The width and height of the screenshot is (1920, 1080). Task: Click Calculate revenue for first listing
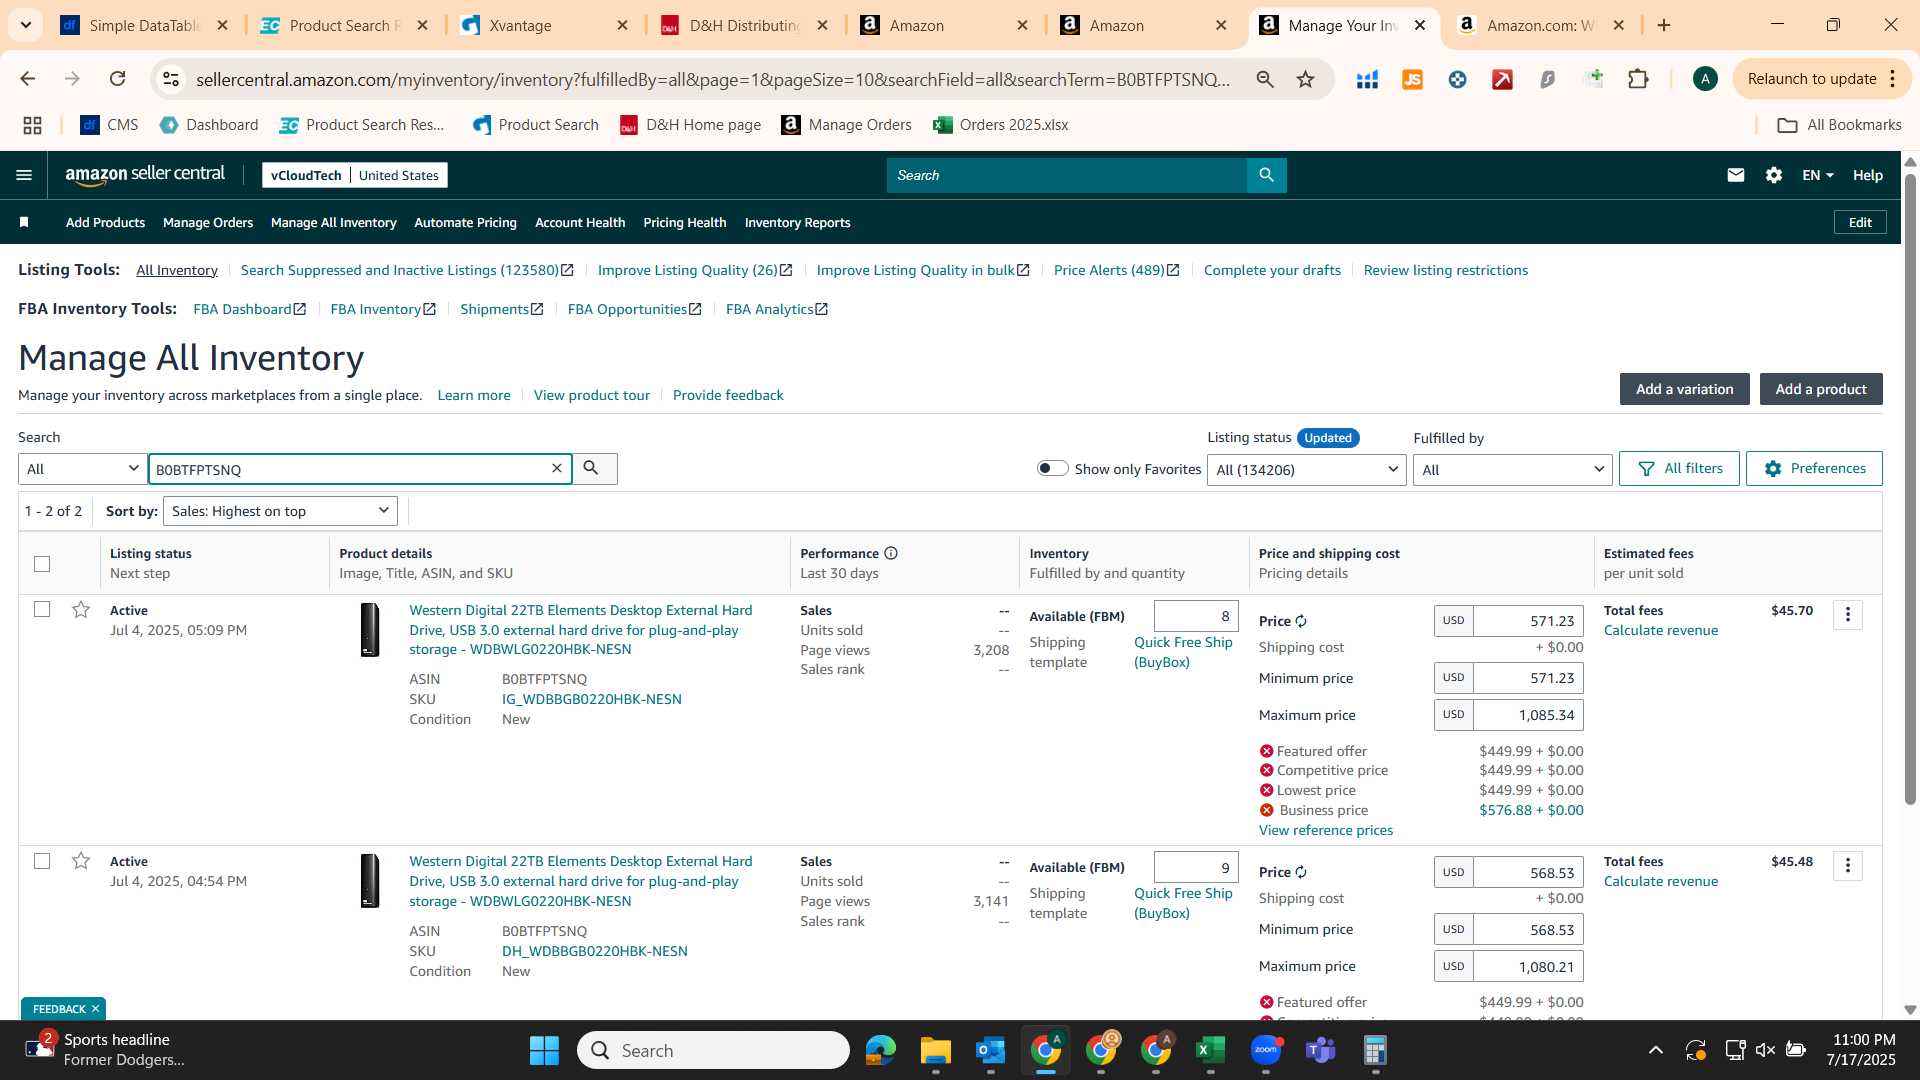tap(1660, 630)
